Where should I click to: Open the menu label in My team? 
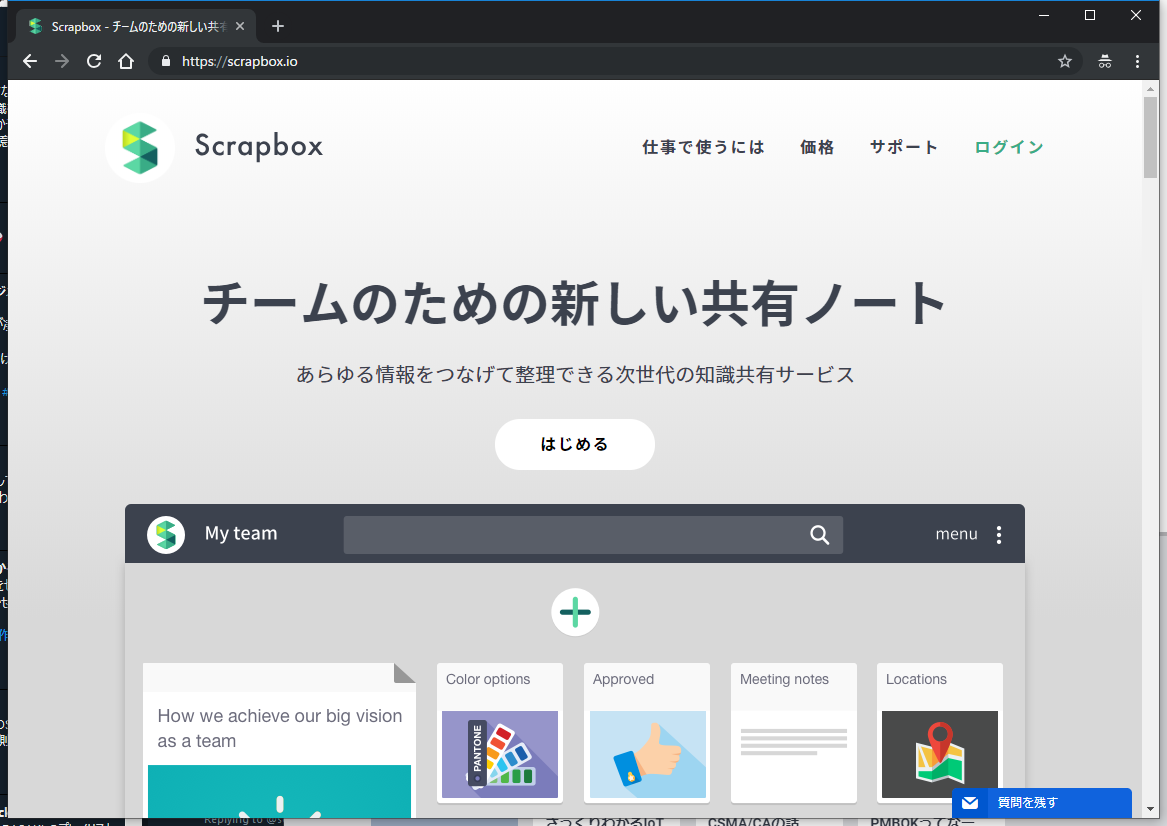coord(956,534)
